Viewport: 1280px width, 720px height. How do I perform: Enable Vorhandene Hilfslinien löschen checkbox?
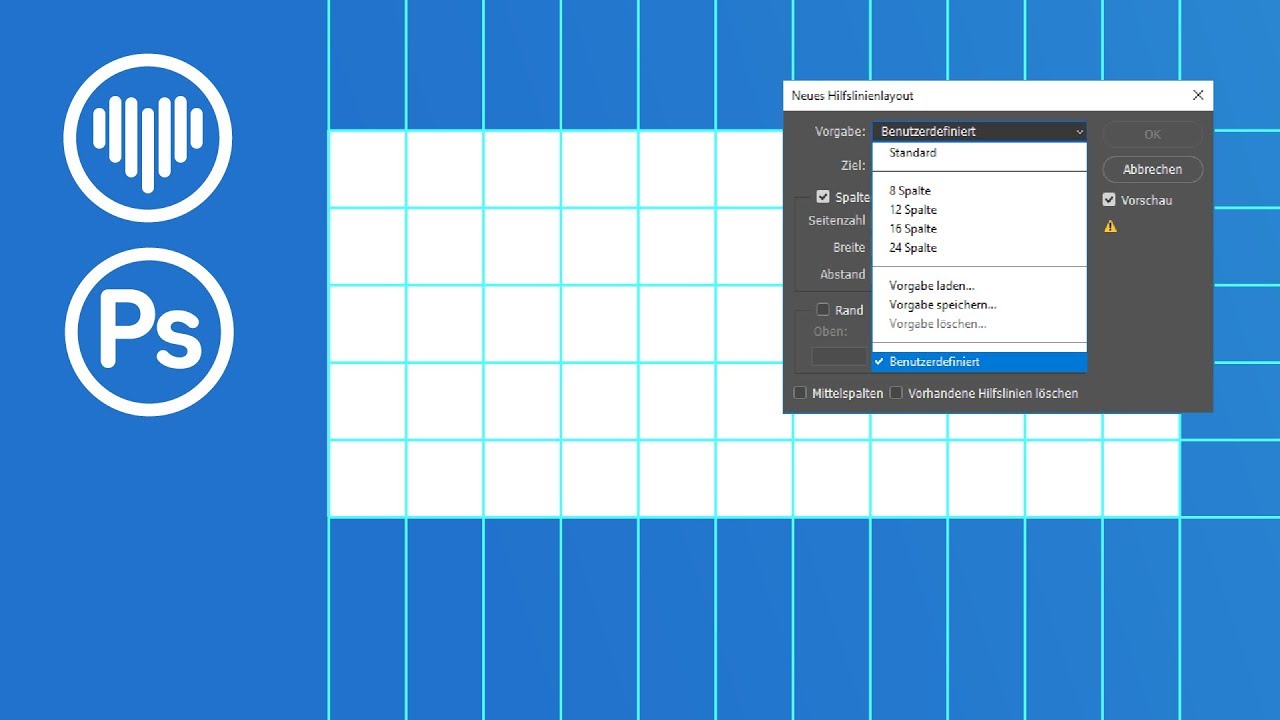[896, 393]
